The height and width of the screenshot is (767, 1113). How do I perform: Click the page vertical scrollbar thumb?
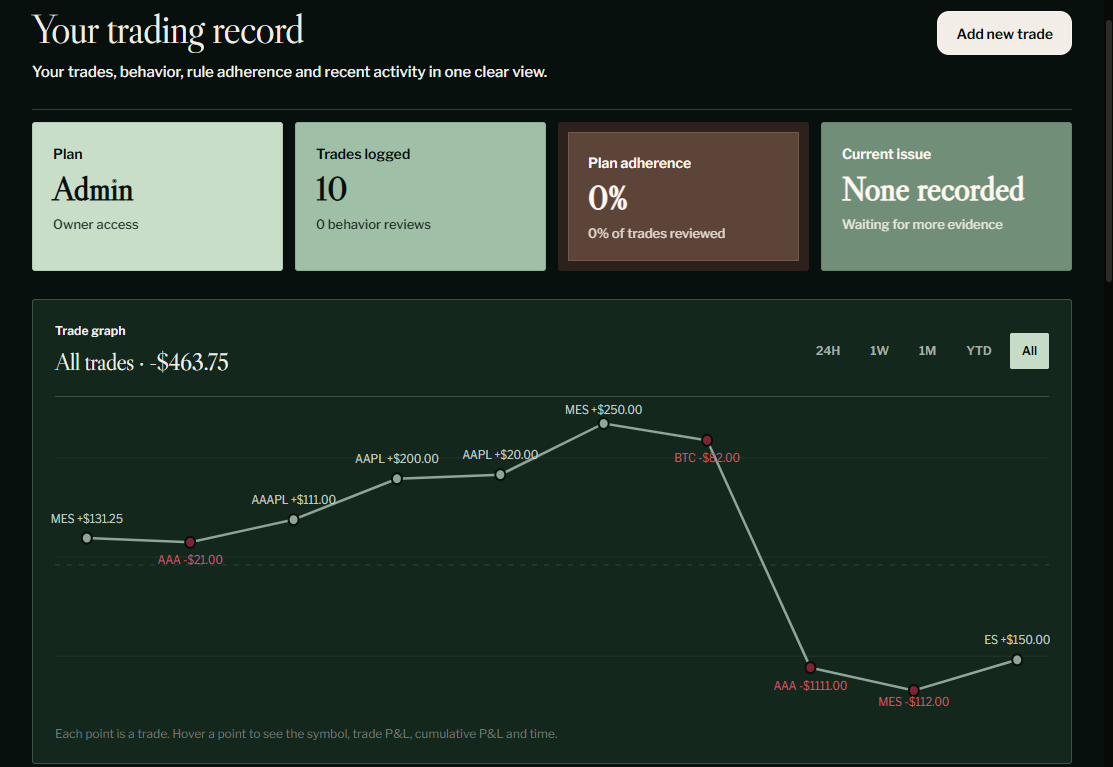1109,153
